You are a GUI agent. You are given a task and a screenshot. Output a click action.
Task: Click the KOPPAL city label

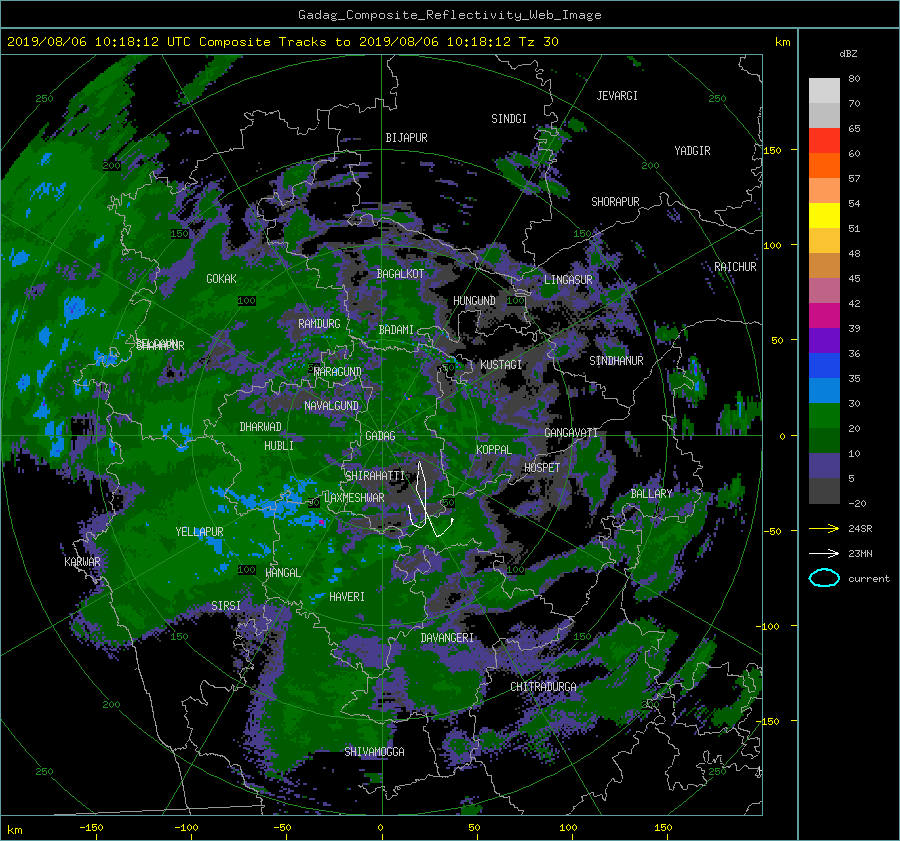click(494, 449)
